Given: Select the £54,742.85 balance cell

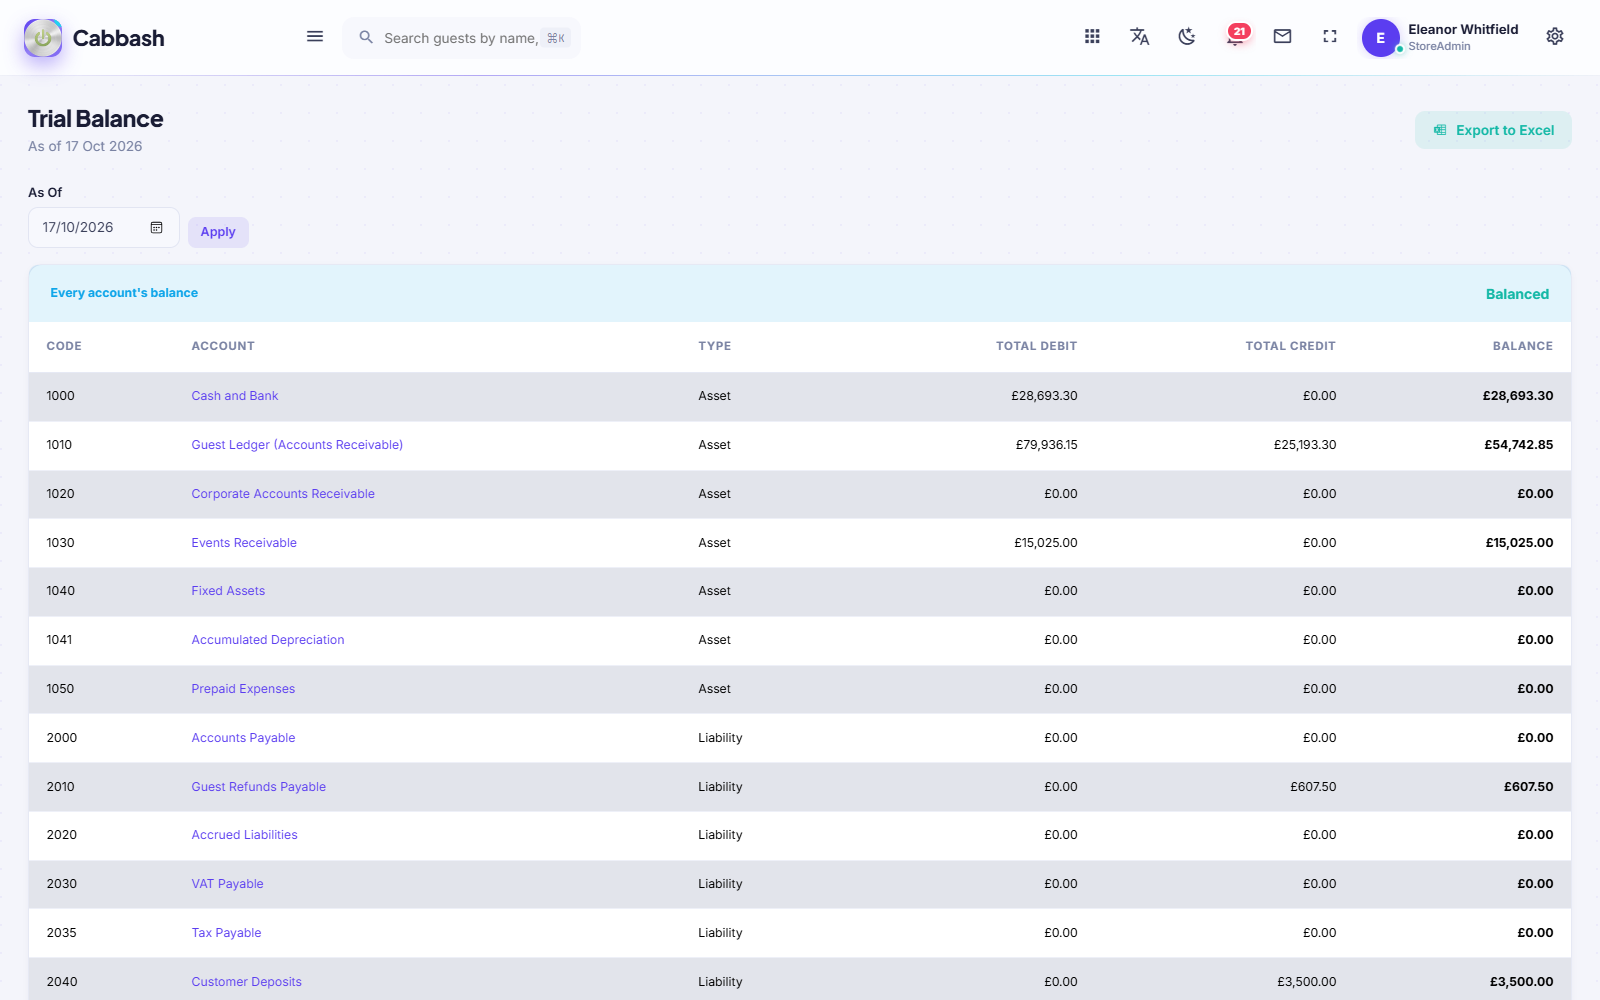Looking at the screenshot, I should 1518,445.
